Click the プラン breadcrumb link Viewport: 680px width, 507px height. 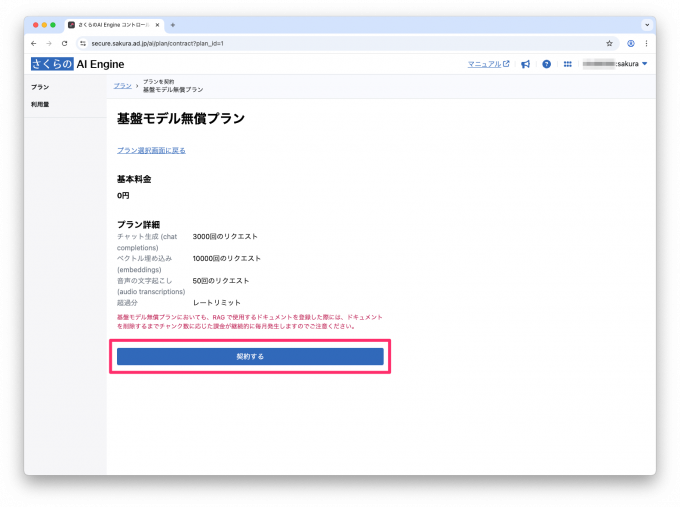(122, 85)
